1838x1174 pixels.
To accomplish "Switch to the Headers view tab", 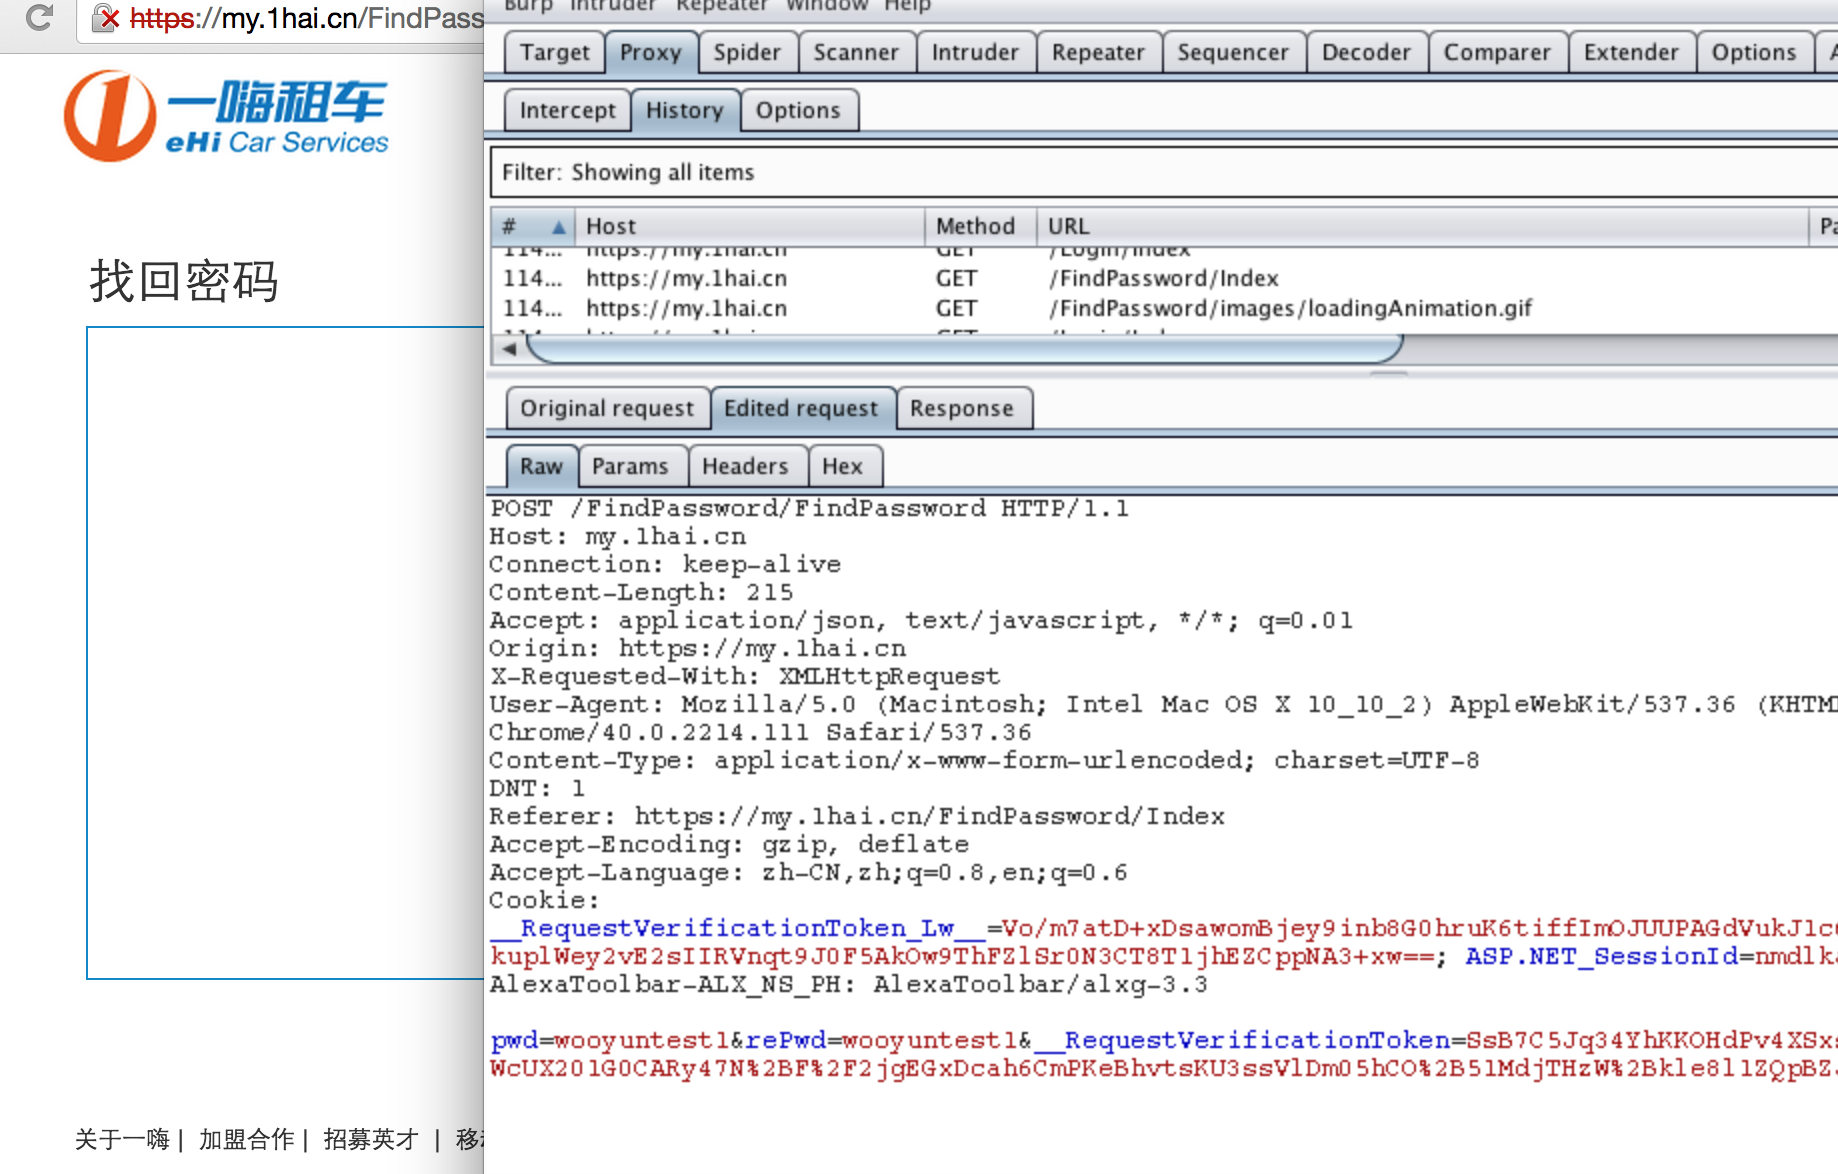I will (745, 466).
